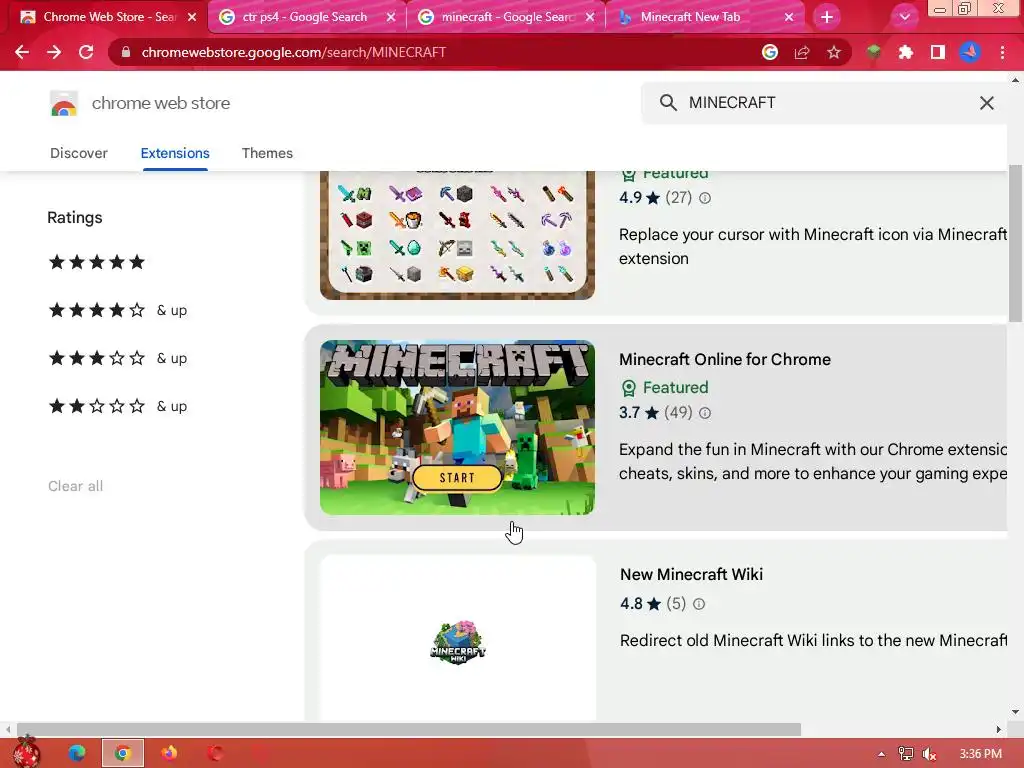Click the vertical scrollbar thumb
The height and width of the screenshot is (768, 1024).
point(1016,244)
